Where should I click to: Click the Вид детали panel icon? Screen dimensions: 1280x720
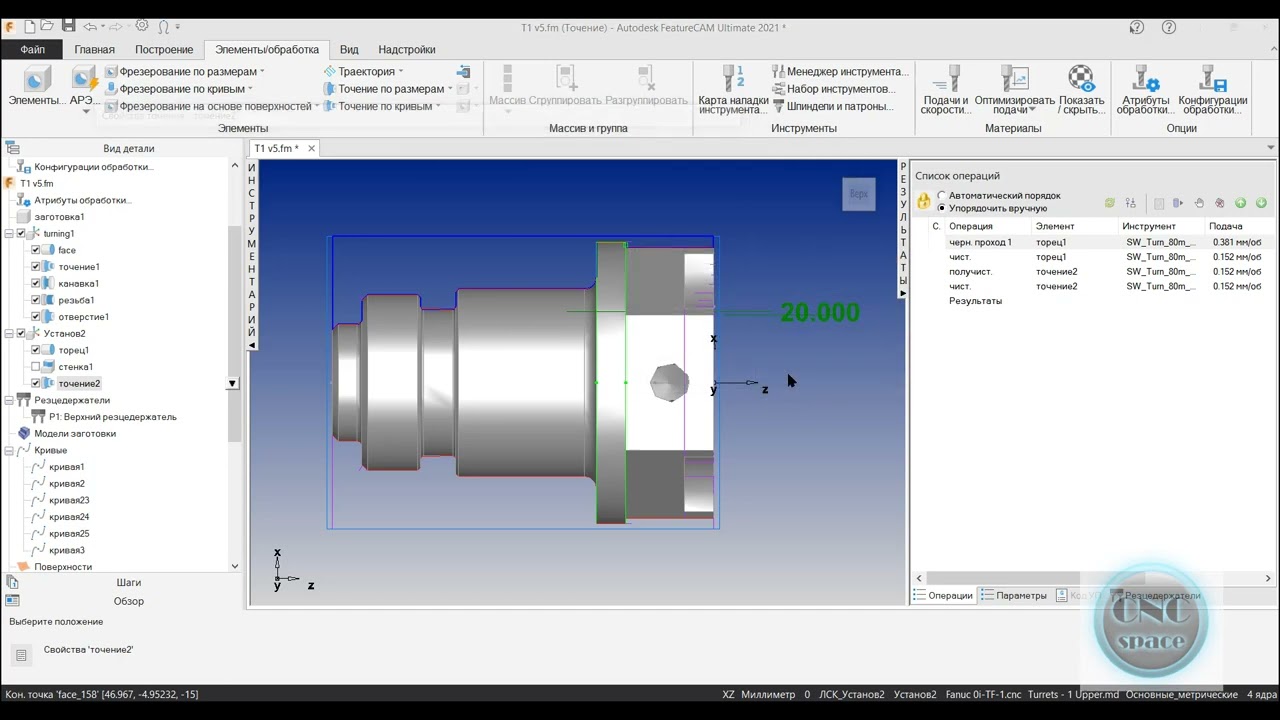13,148
